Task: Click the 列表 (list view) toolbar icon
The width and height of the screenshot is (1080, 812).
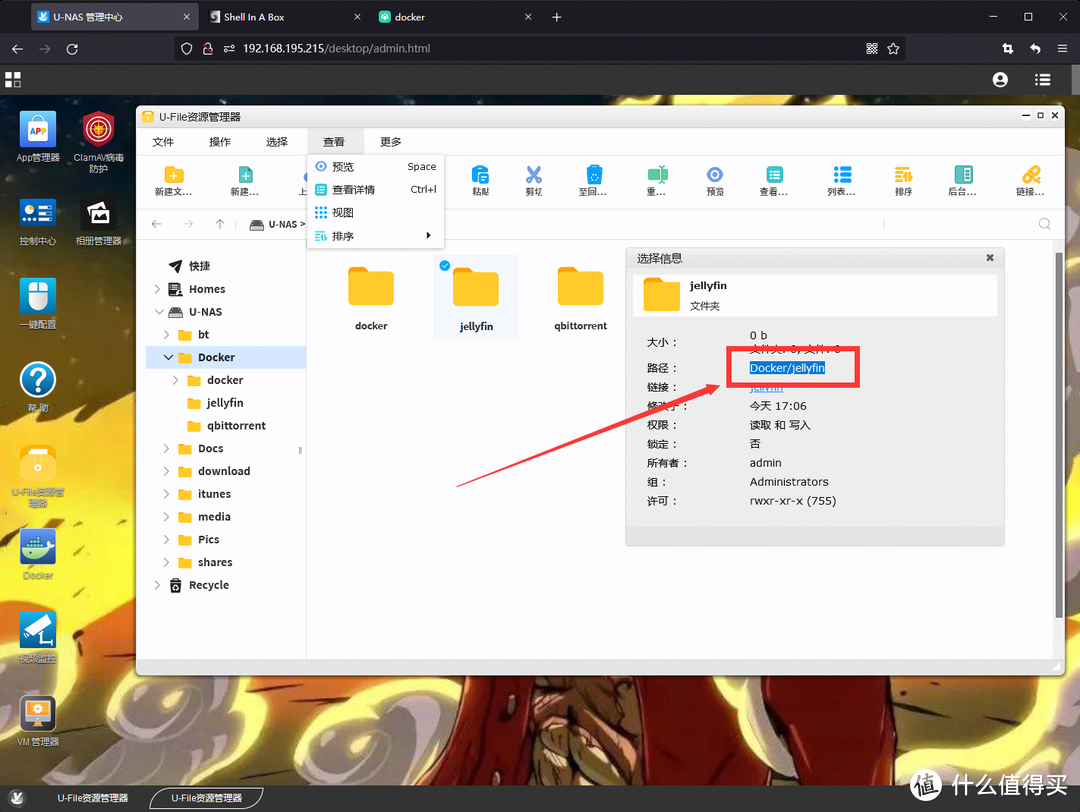Action: [842, 175]
